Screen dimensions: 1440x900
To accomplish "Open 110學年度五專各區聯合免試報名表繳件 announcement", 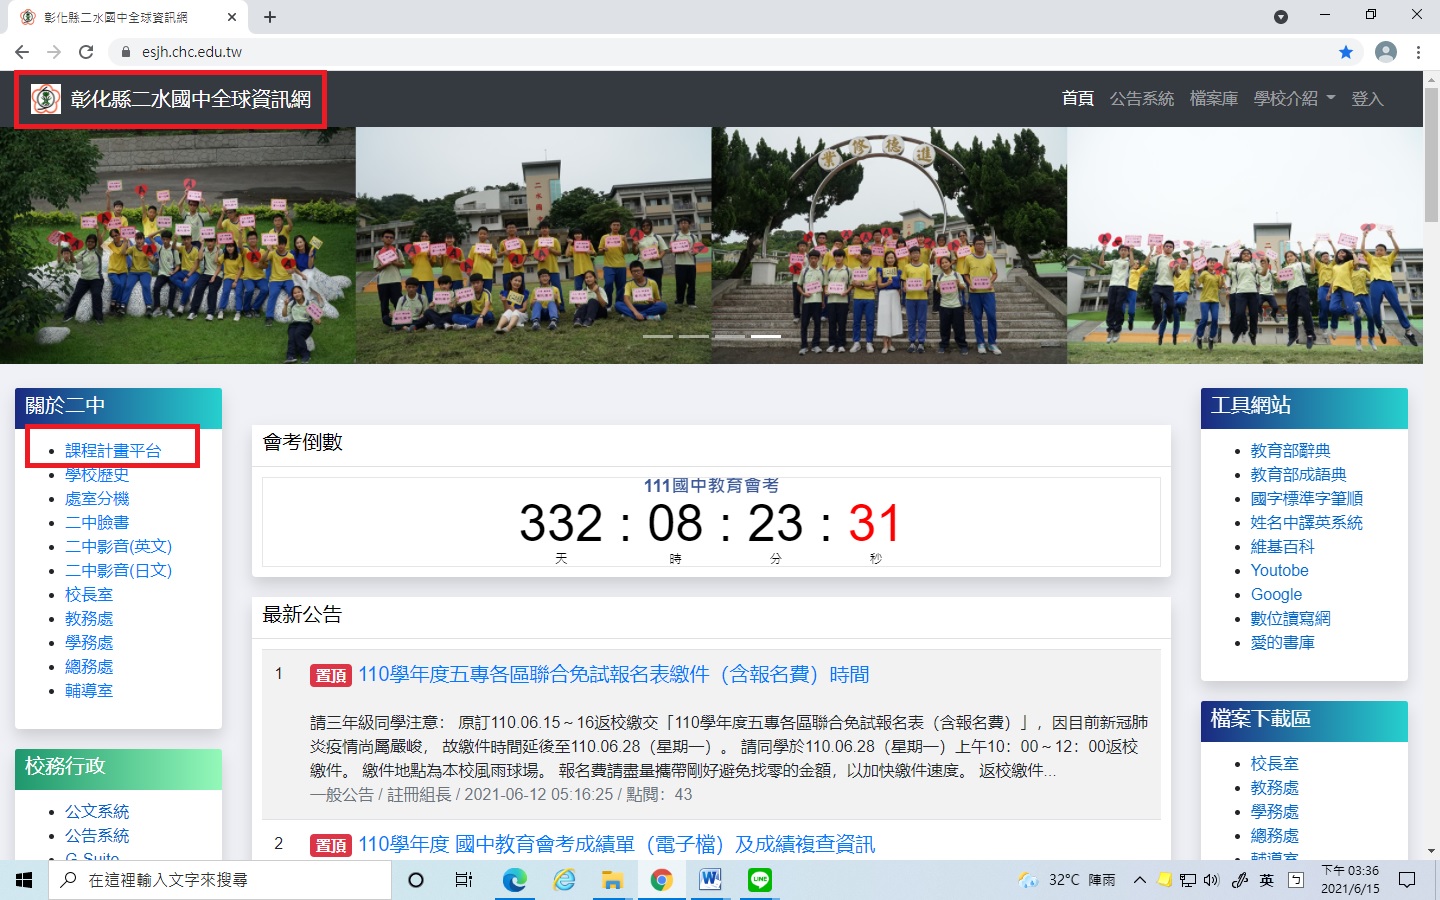I will (x=614, y=675).
